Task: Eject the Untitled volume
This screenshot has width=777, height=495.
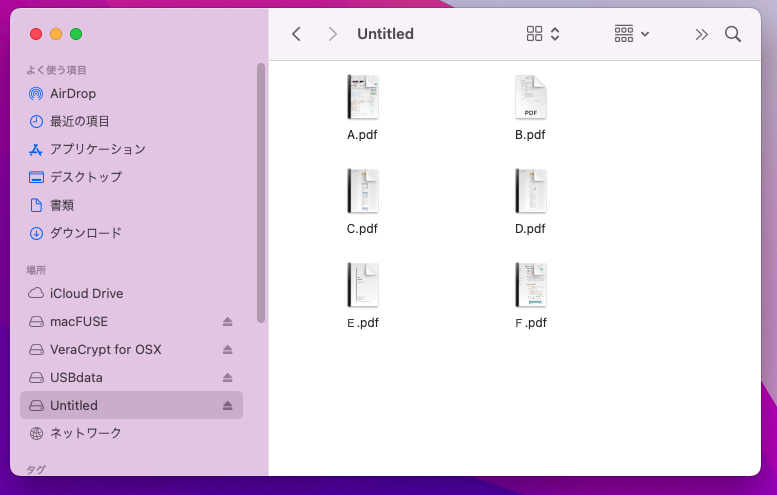Action: coord(227,406)
